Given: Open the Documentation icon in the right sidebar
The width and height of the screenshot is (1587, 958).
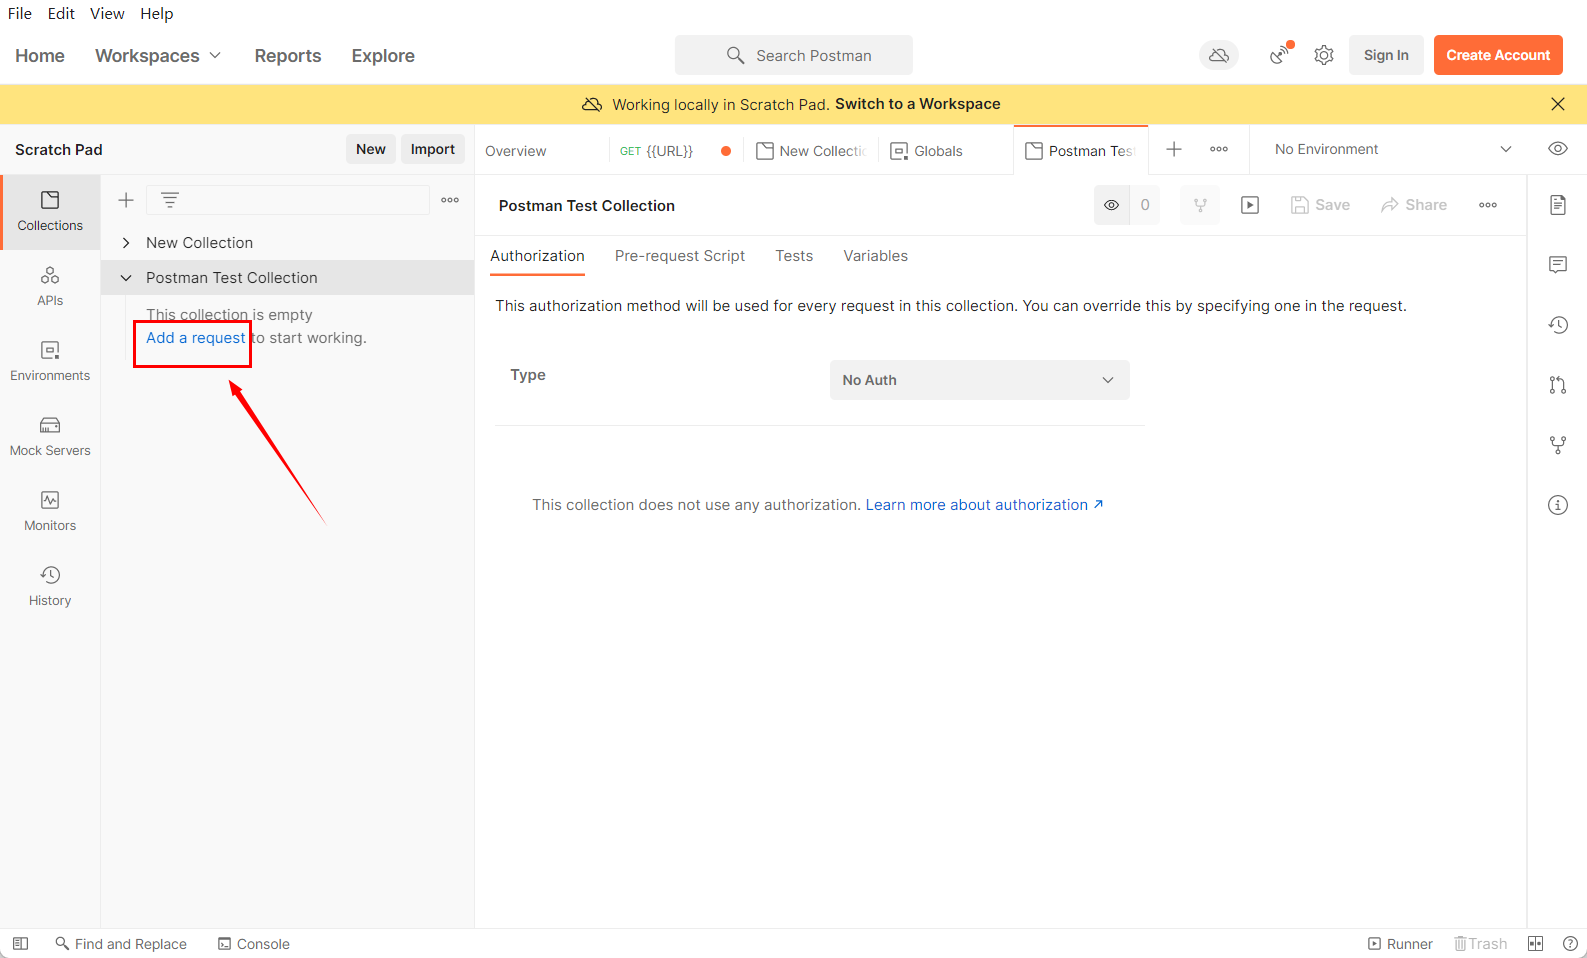Looking at the screenshot, I should tap(1558, 205).
